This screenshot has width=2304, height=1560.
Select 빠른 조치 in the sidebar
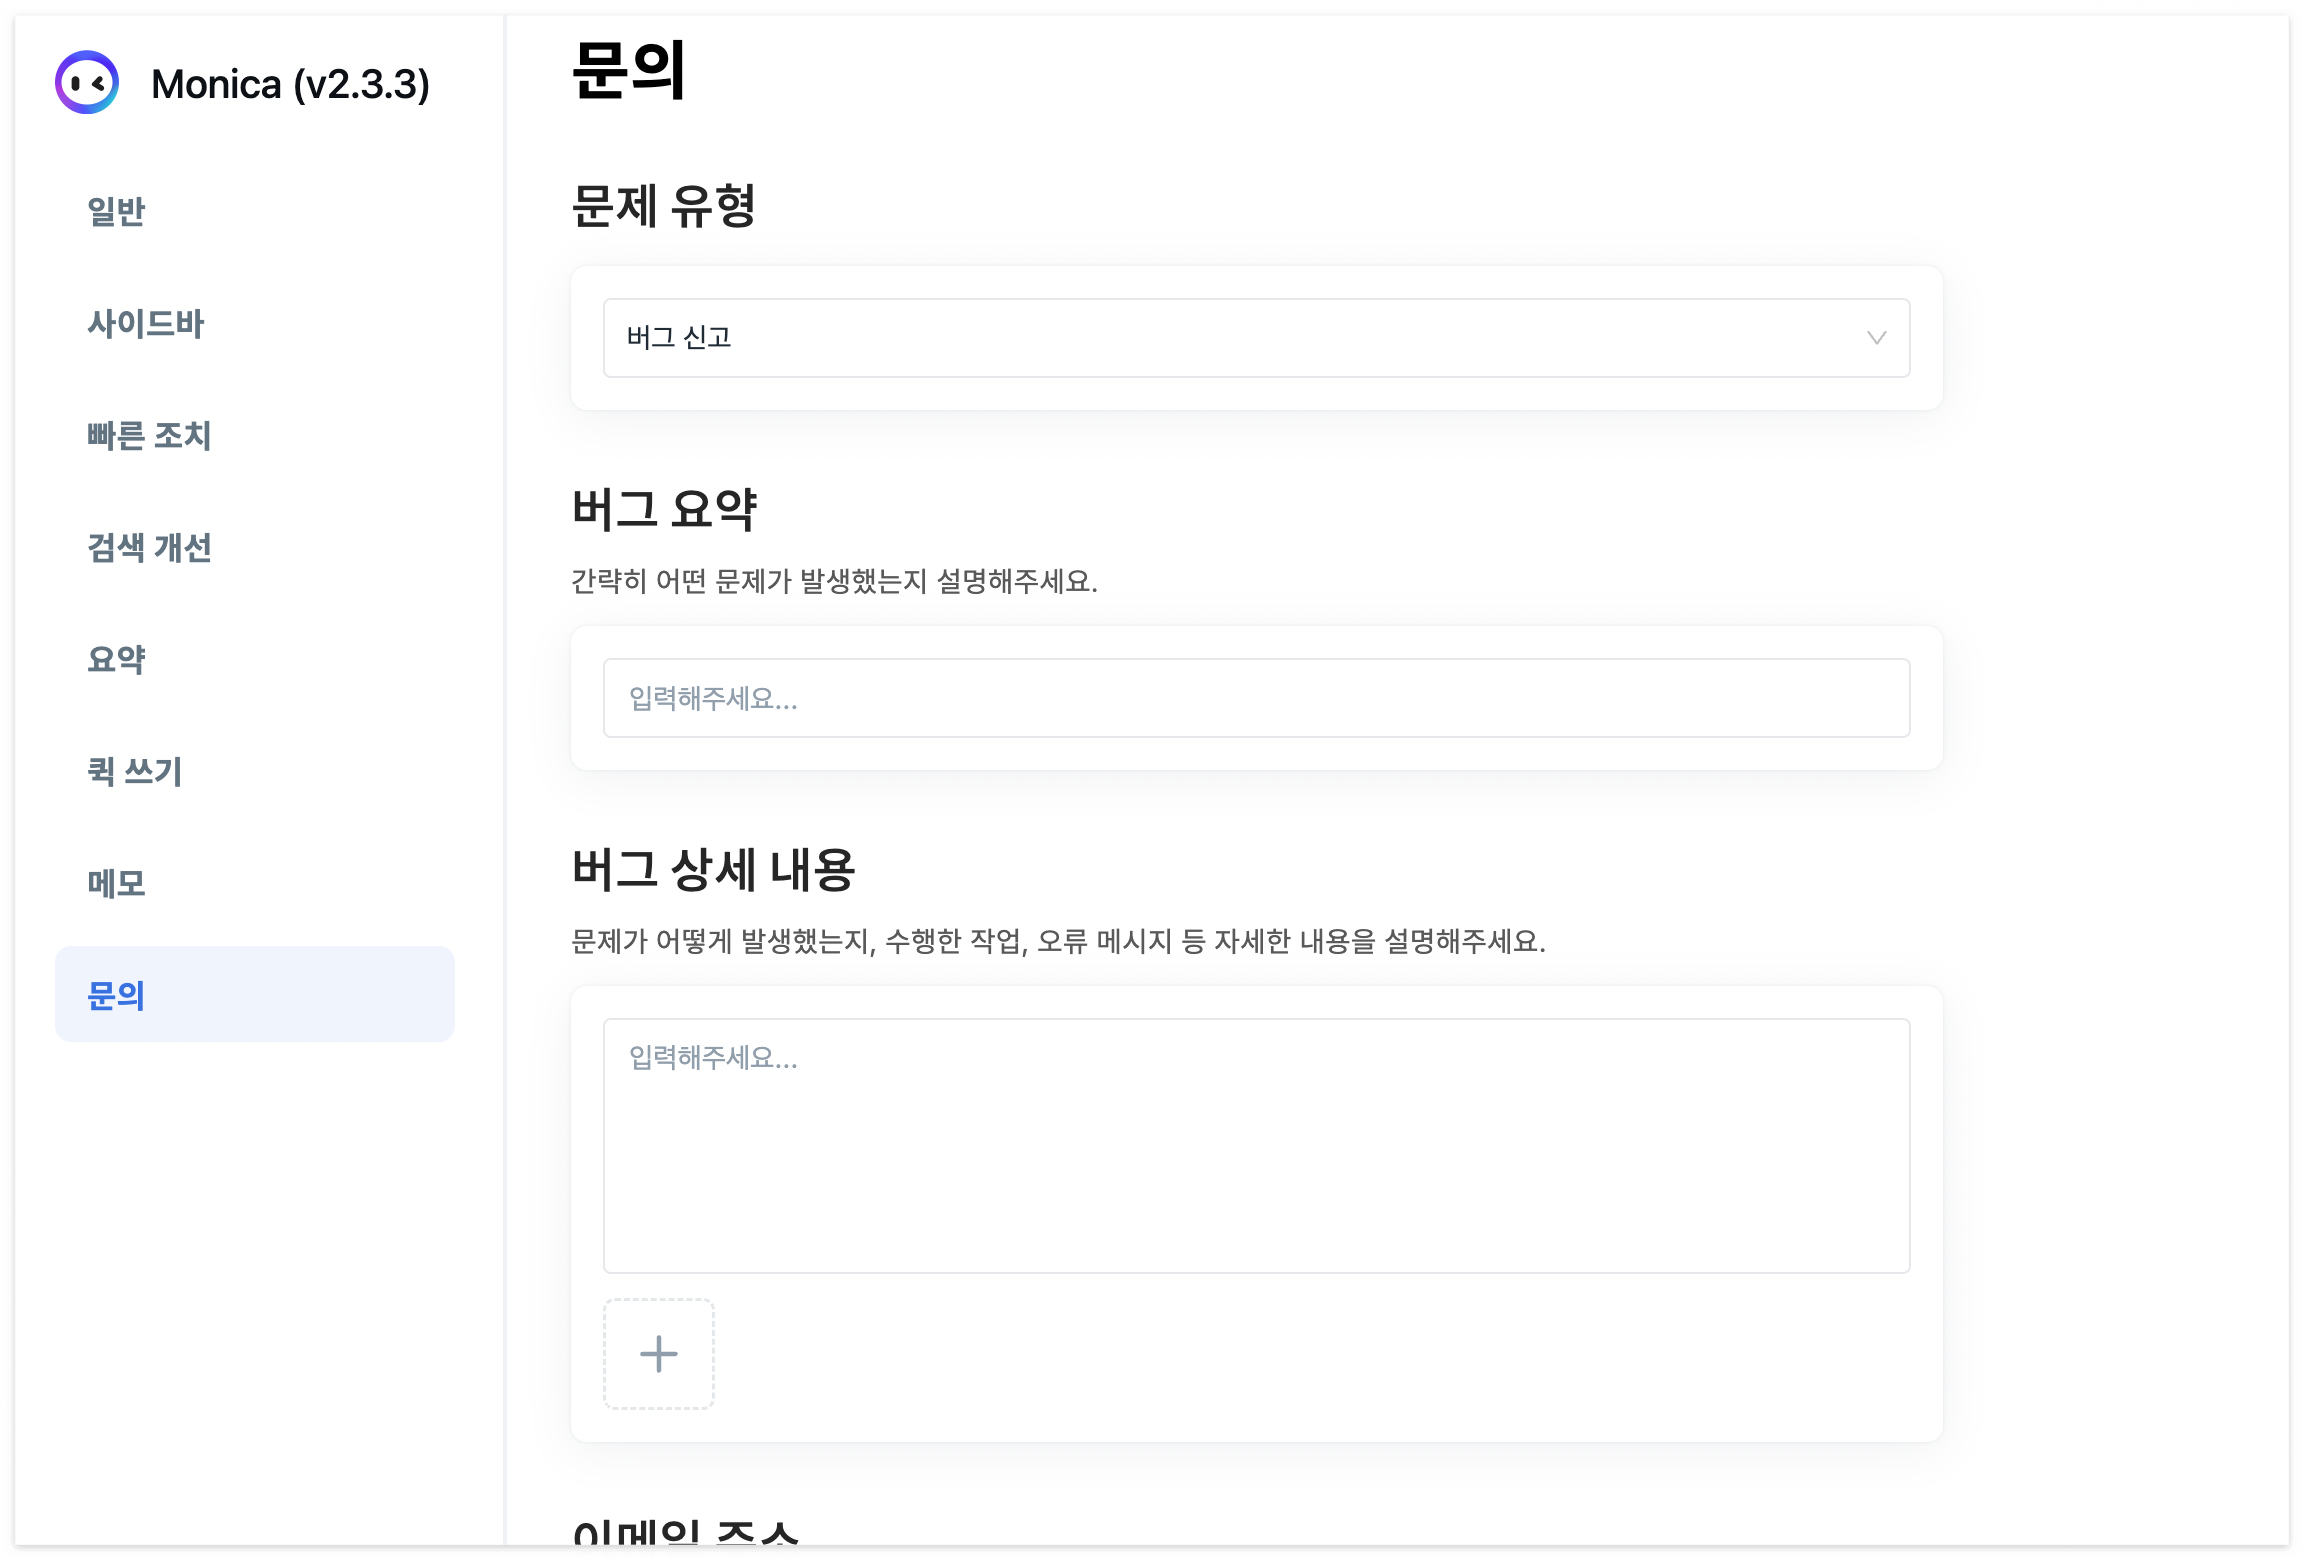(x=149, y=436)
